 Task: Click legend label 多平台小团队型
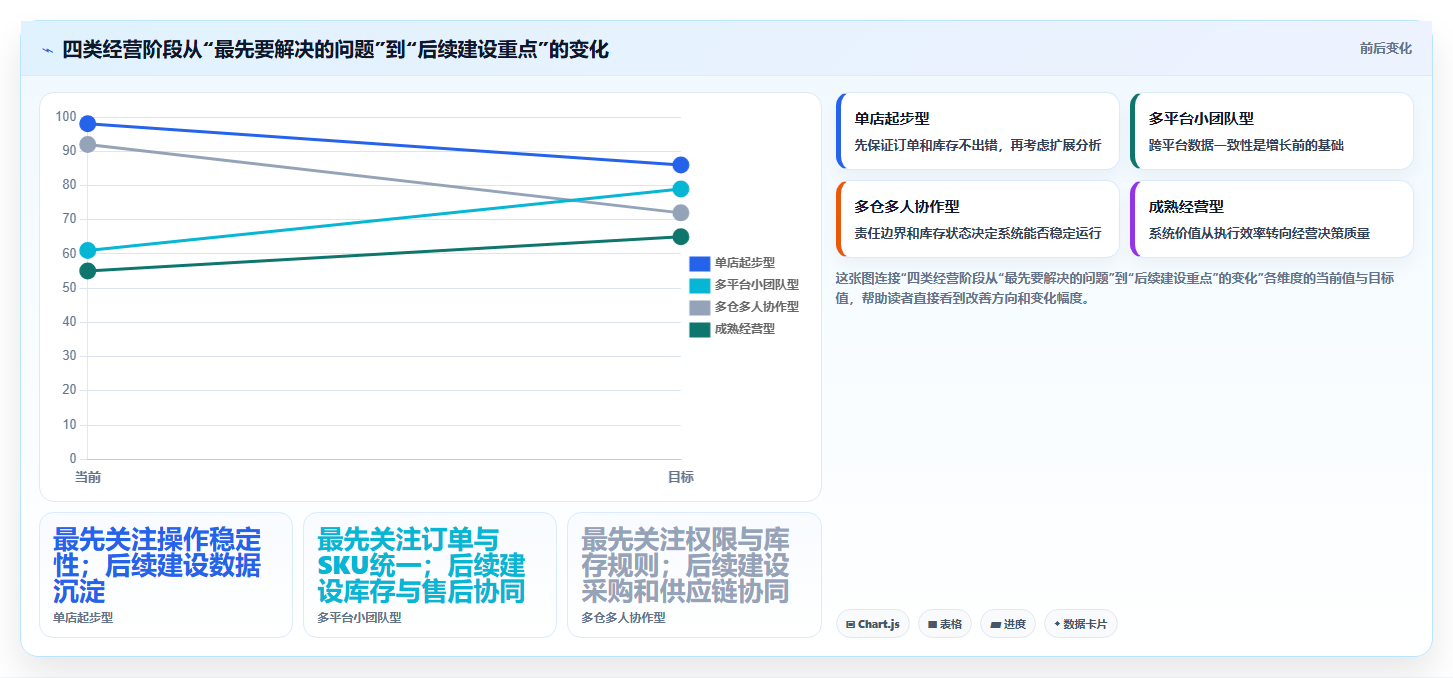[x=757, y=285]
